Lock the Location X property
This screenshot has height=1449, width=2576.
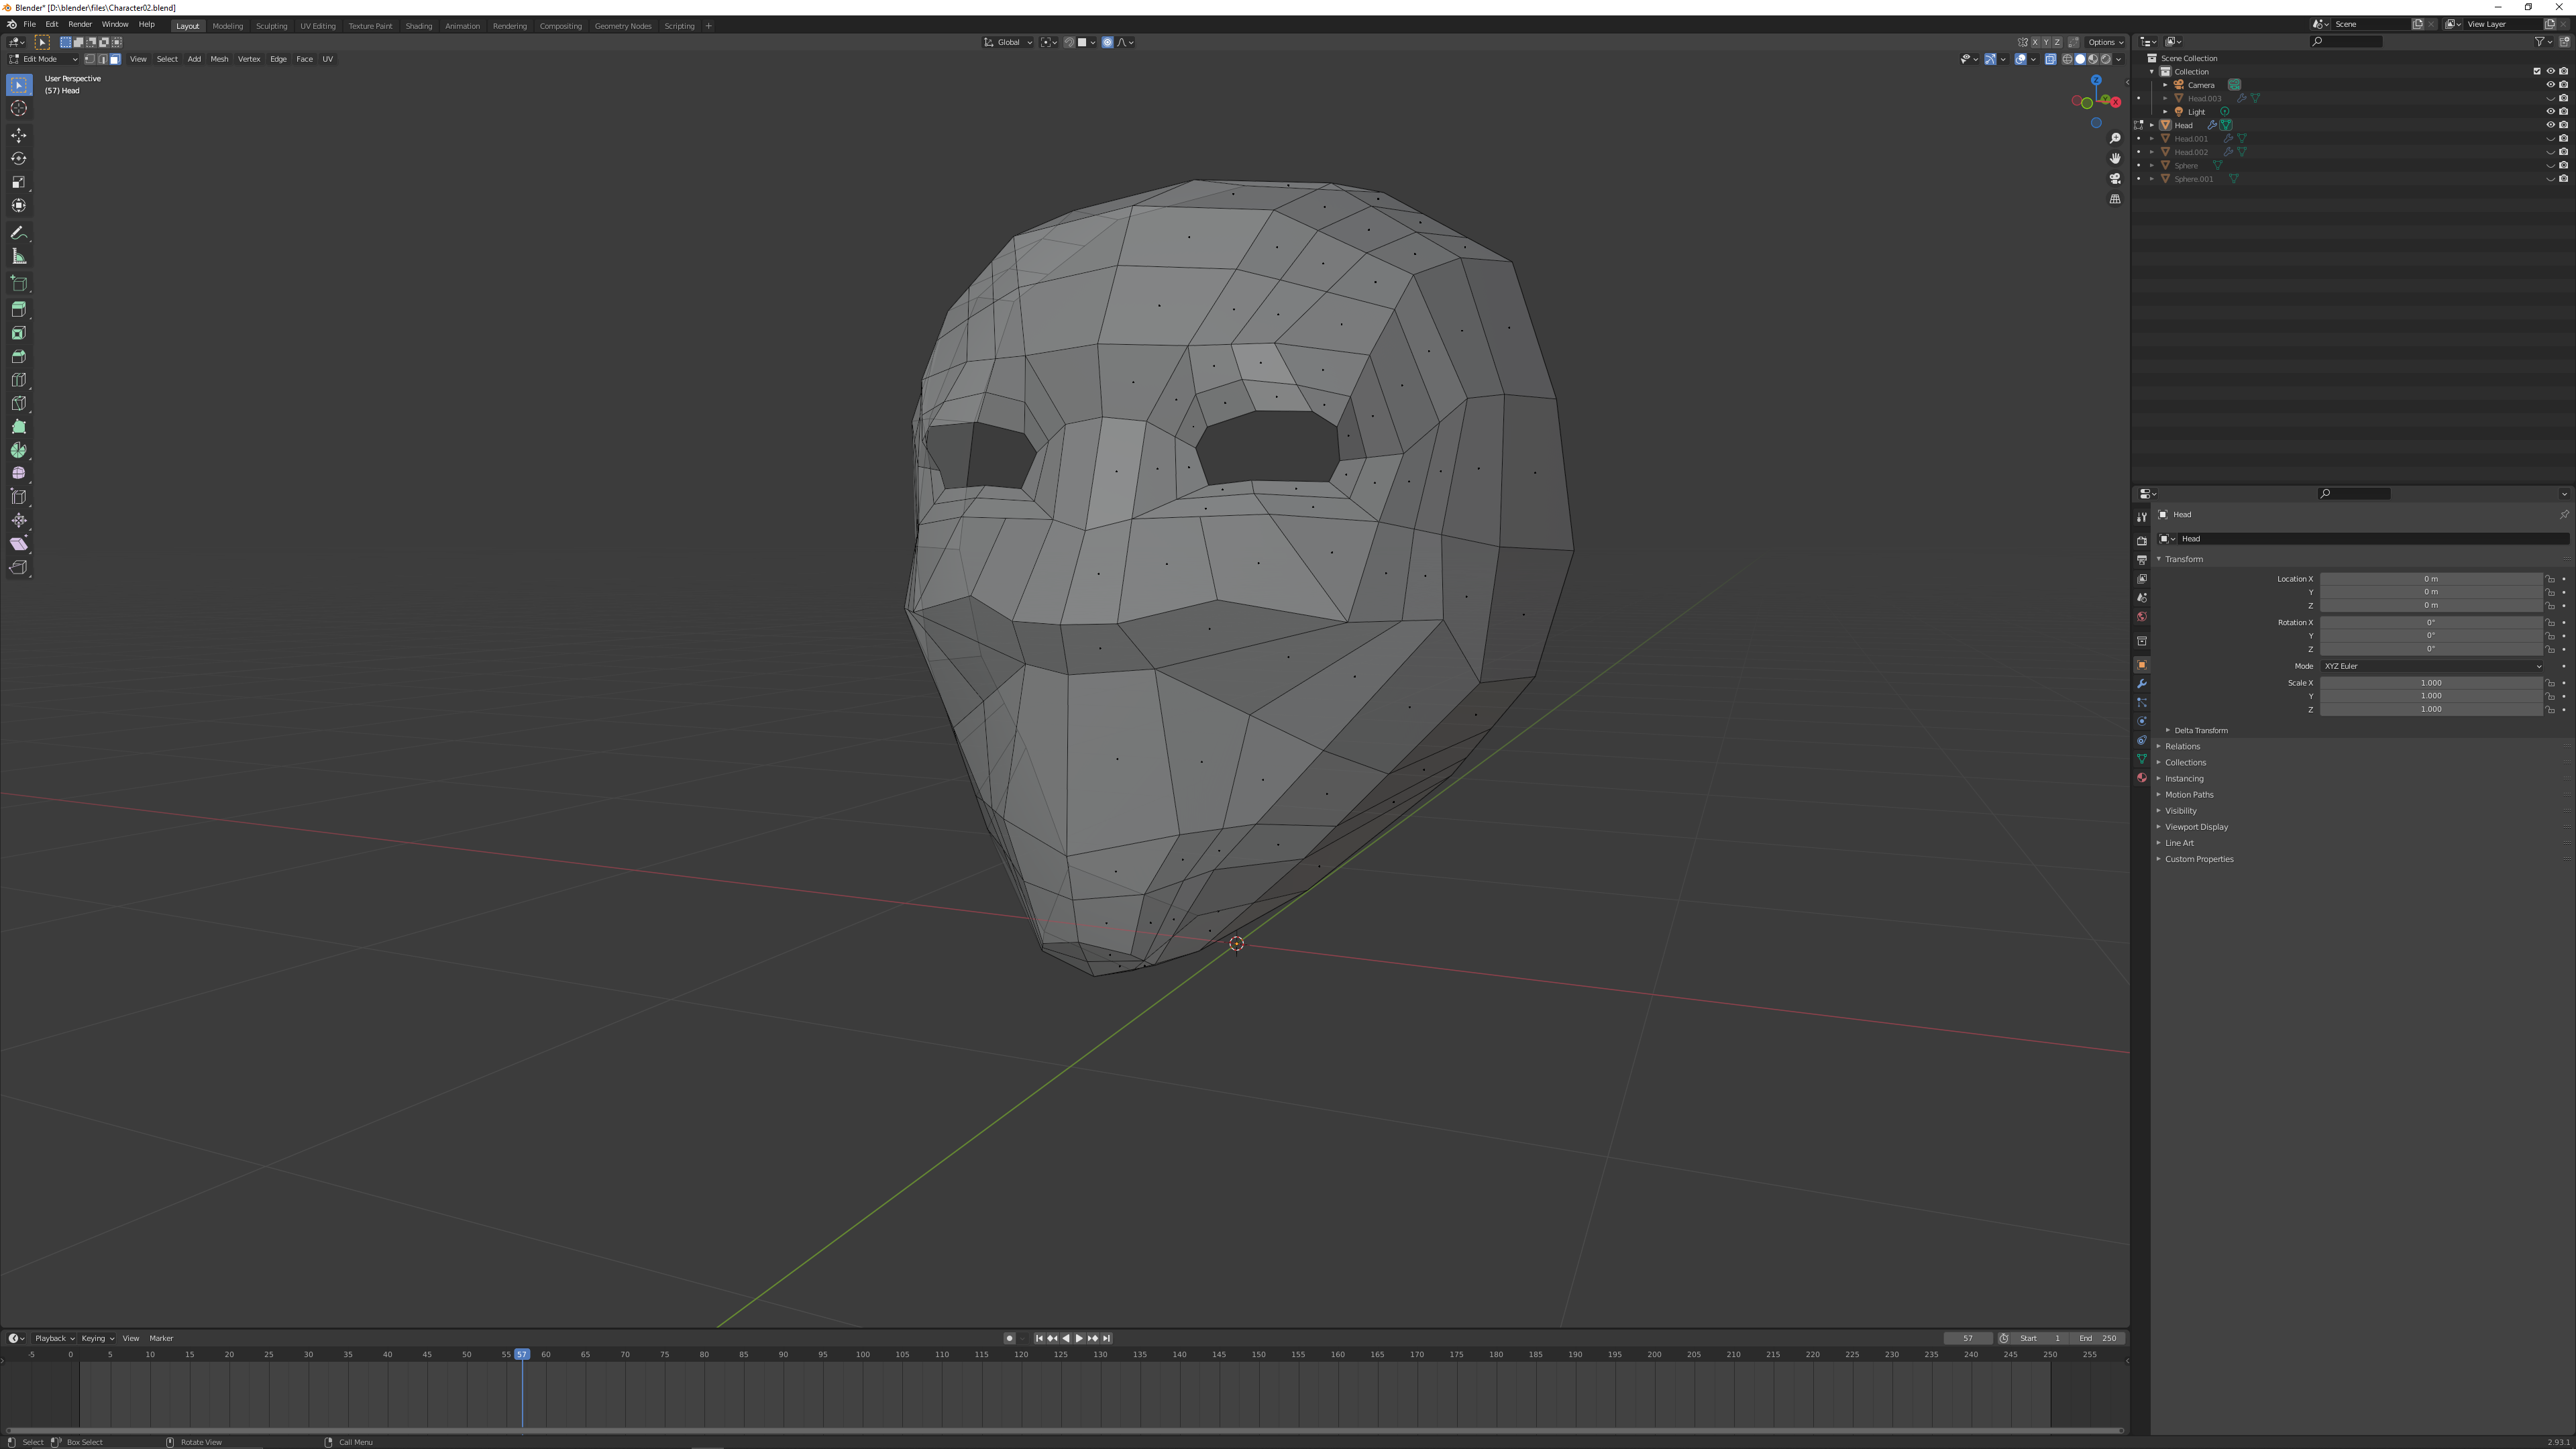[x=2551, y=579]
